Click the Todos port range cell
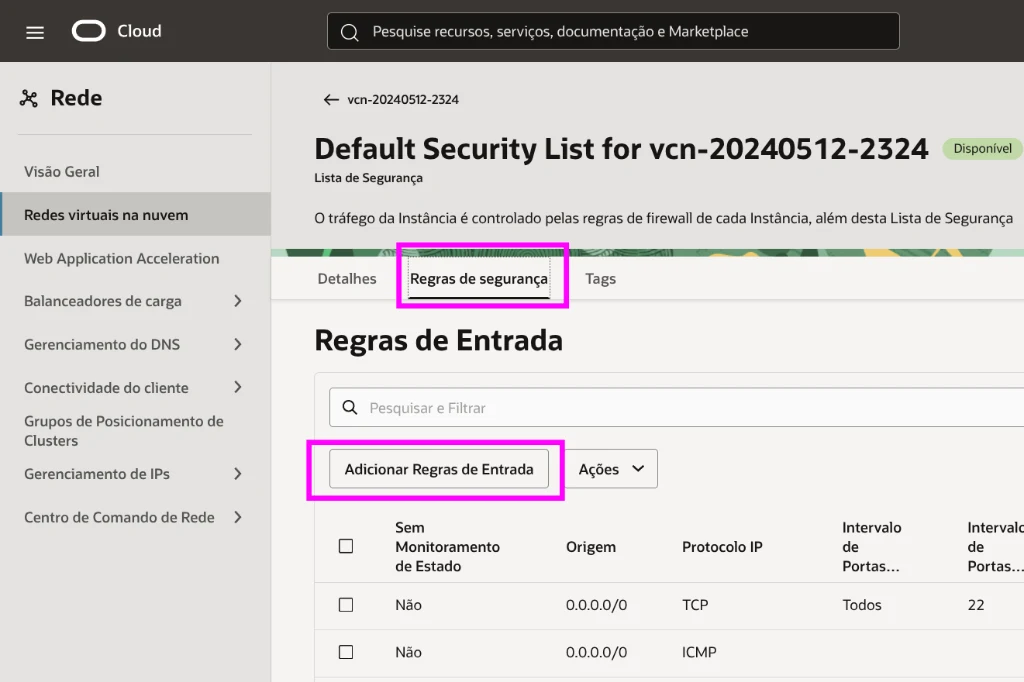1024x682 pixels. (861, 605)
